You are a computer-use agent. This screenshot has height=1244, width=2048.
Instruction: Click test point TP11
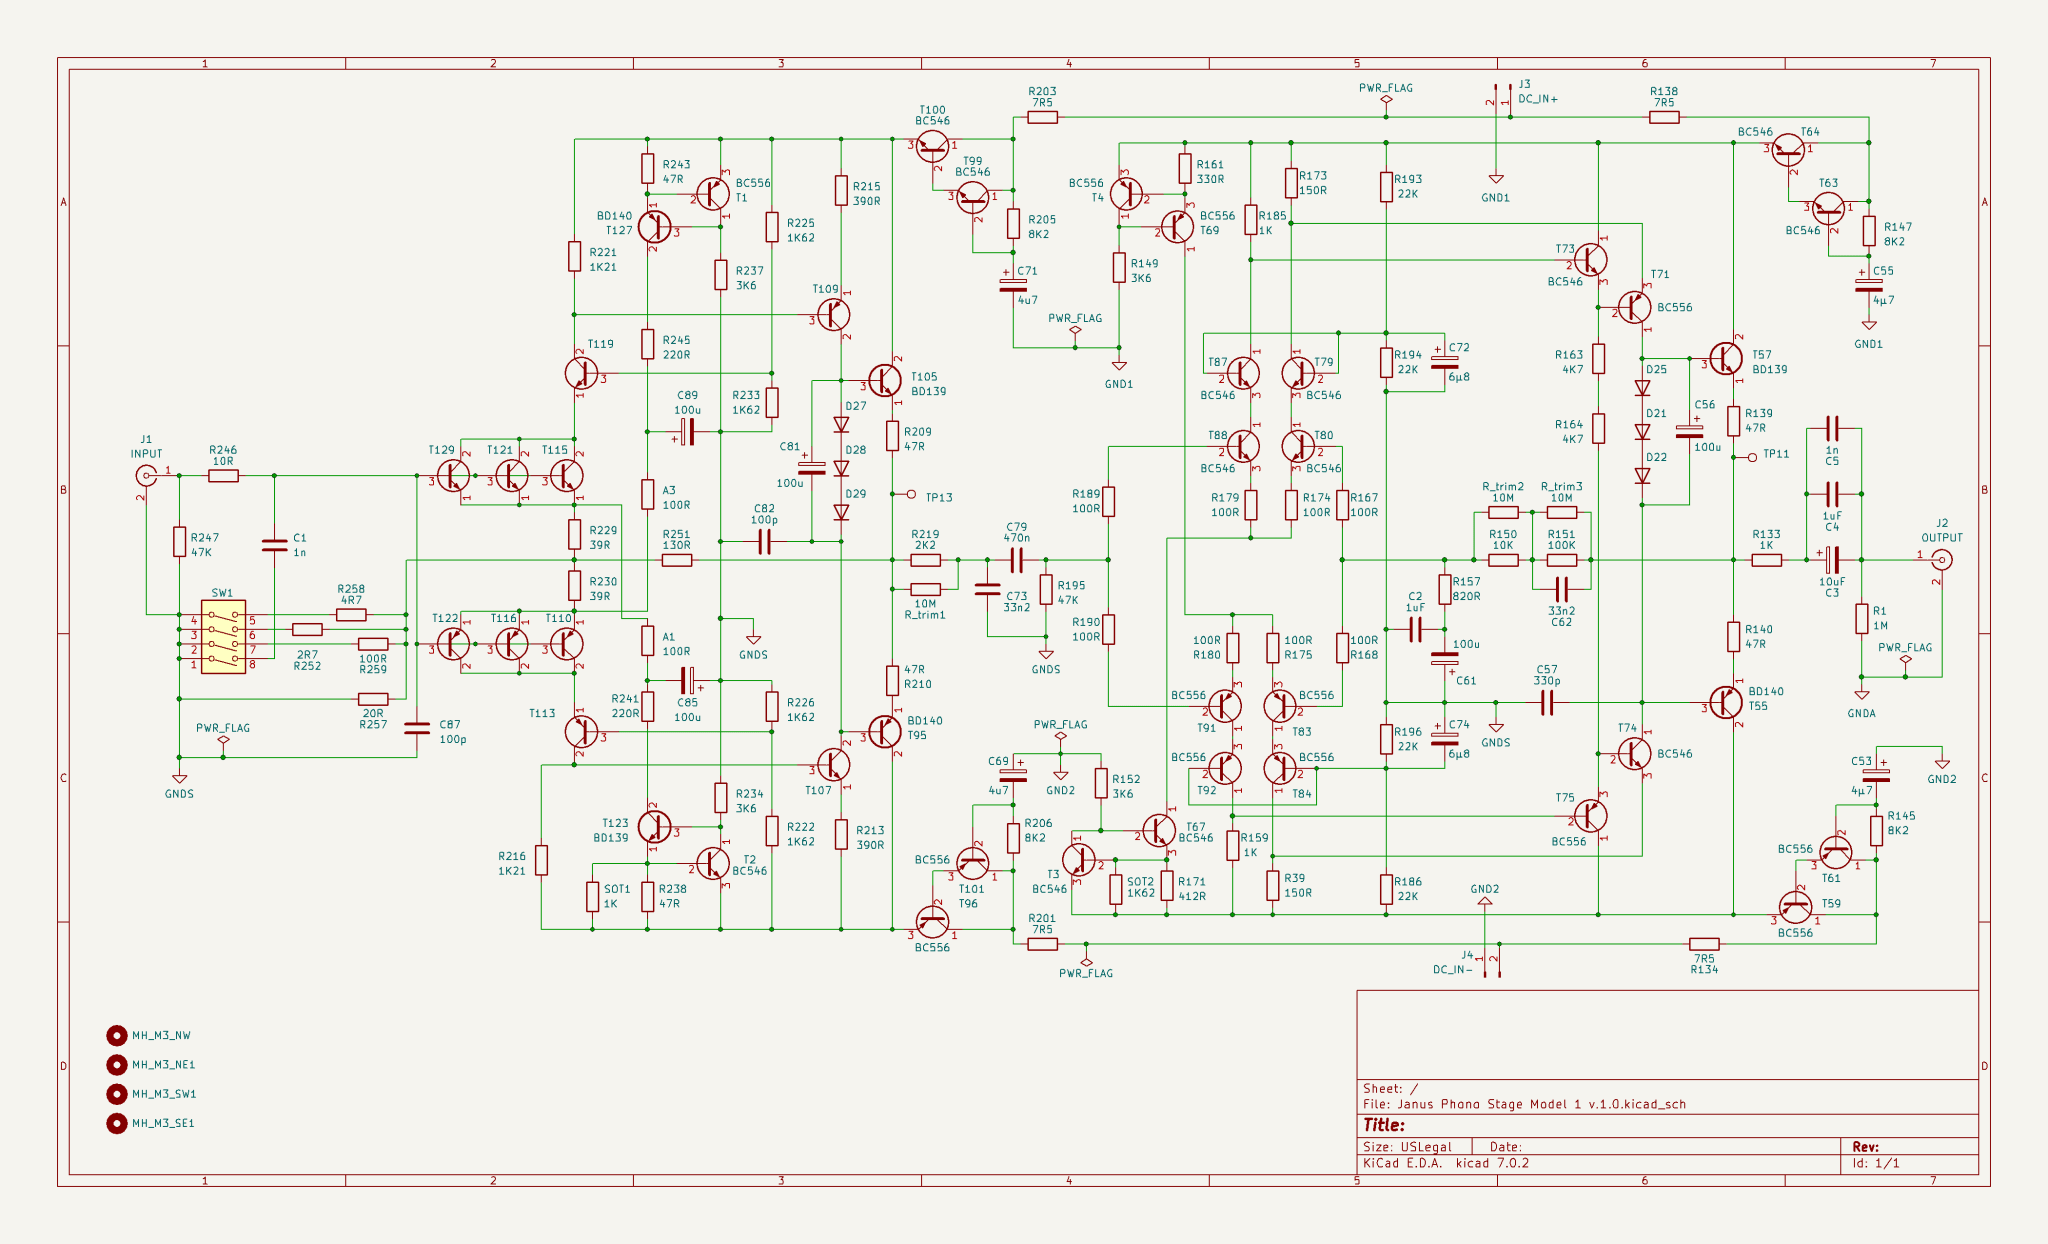(x=1751, y=457)
